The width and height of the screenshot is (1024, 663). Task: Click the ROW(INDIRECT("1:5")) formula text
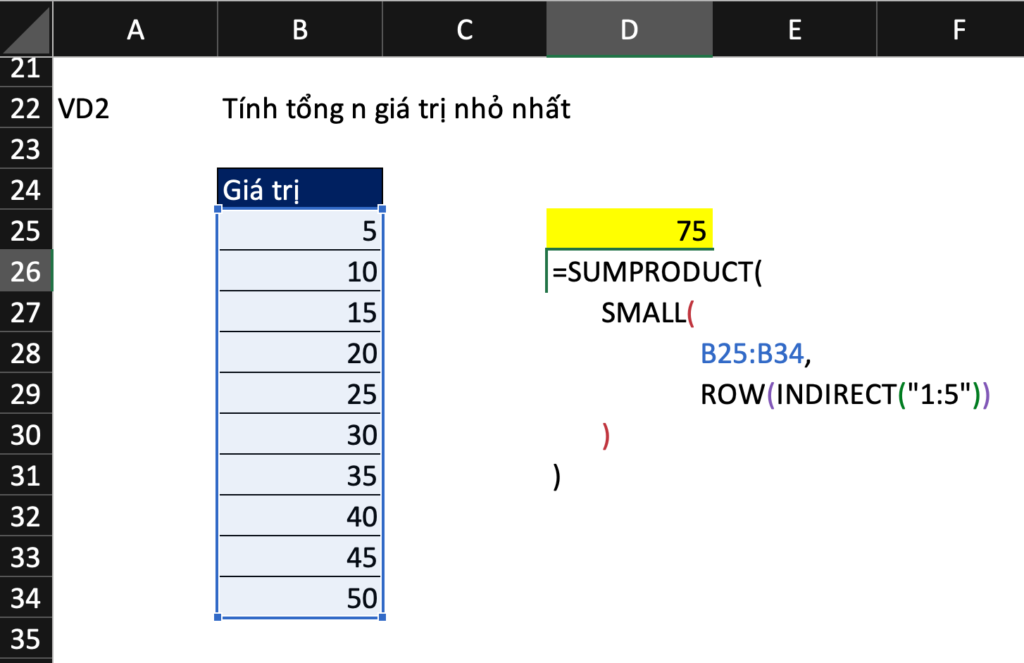point(845,394)
